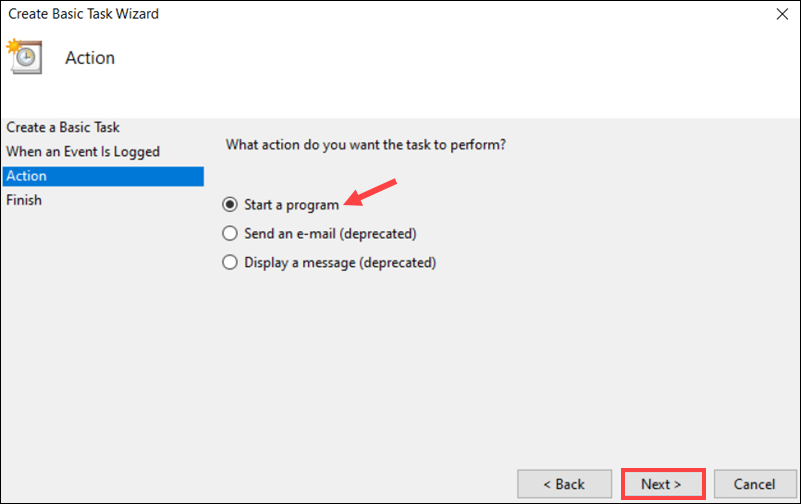The height and width of the screenshot is (504, 801).
Task: Click the Action page heading
Action: pos(90,58)
